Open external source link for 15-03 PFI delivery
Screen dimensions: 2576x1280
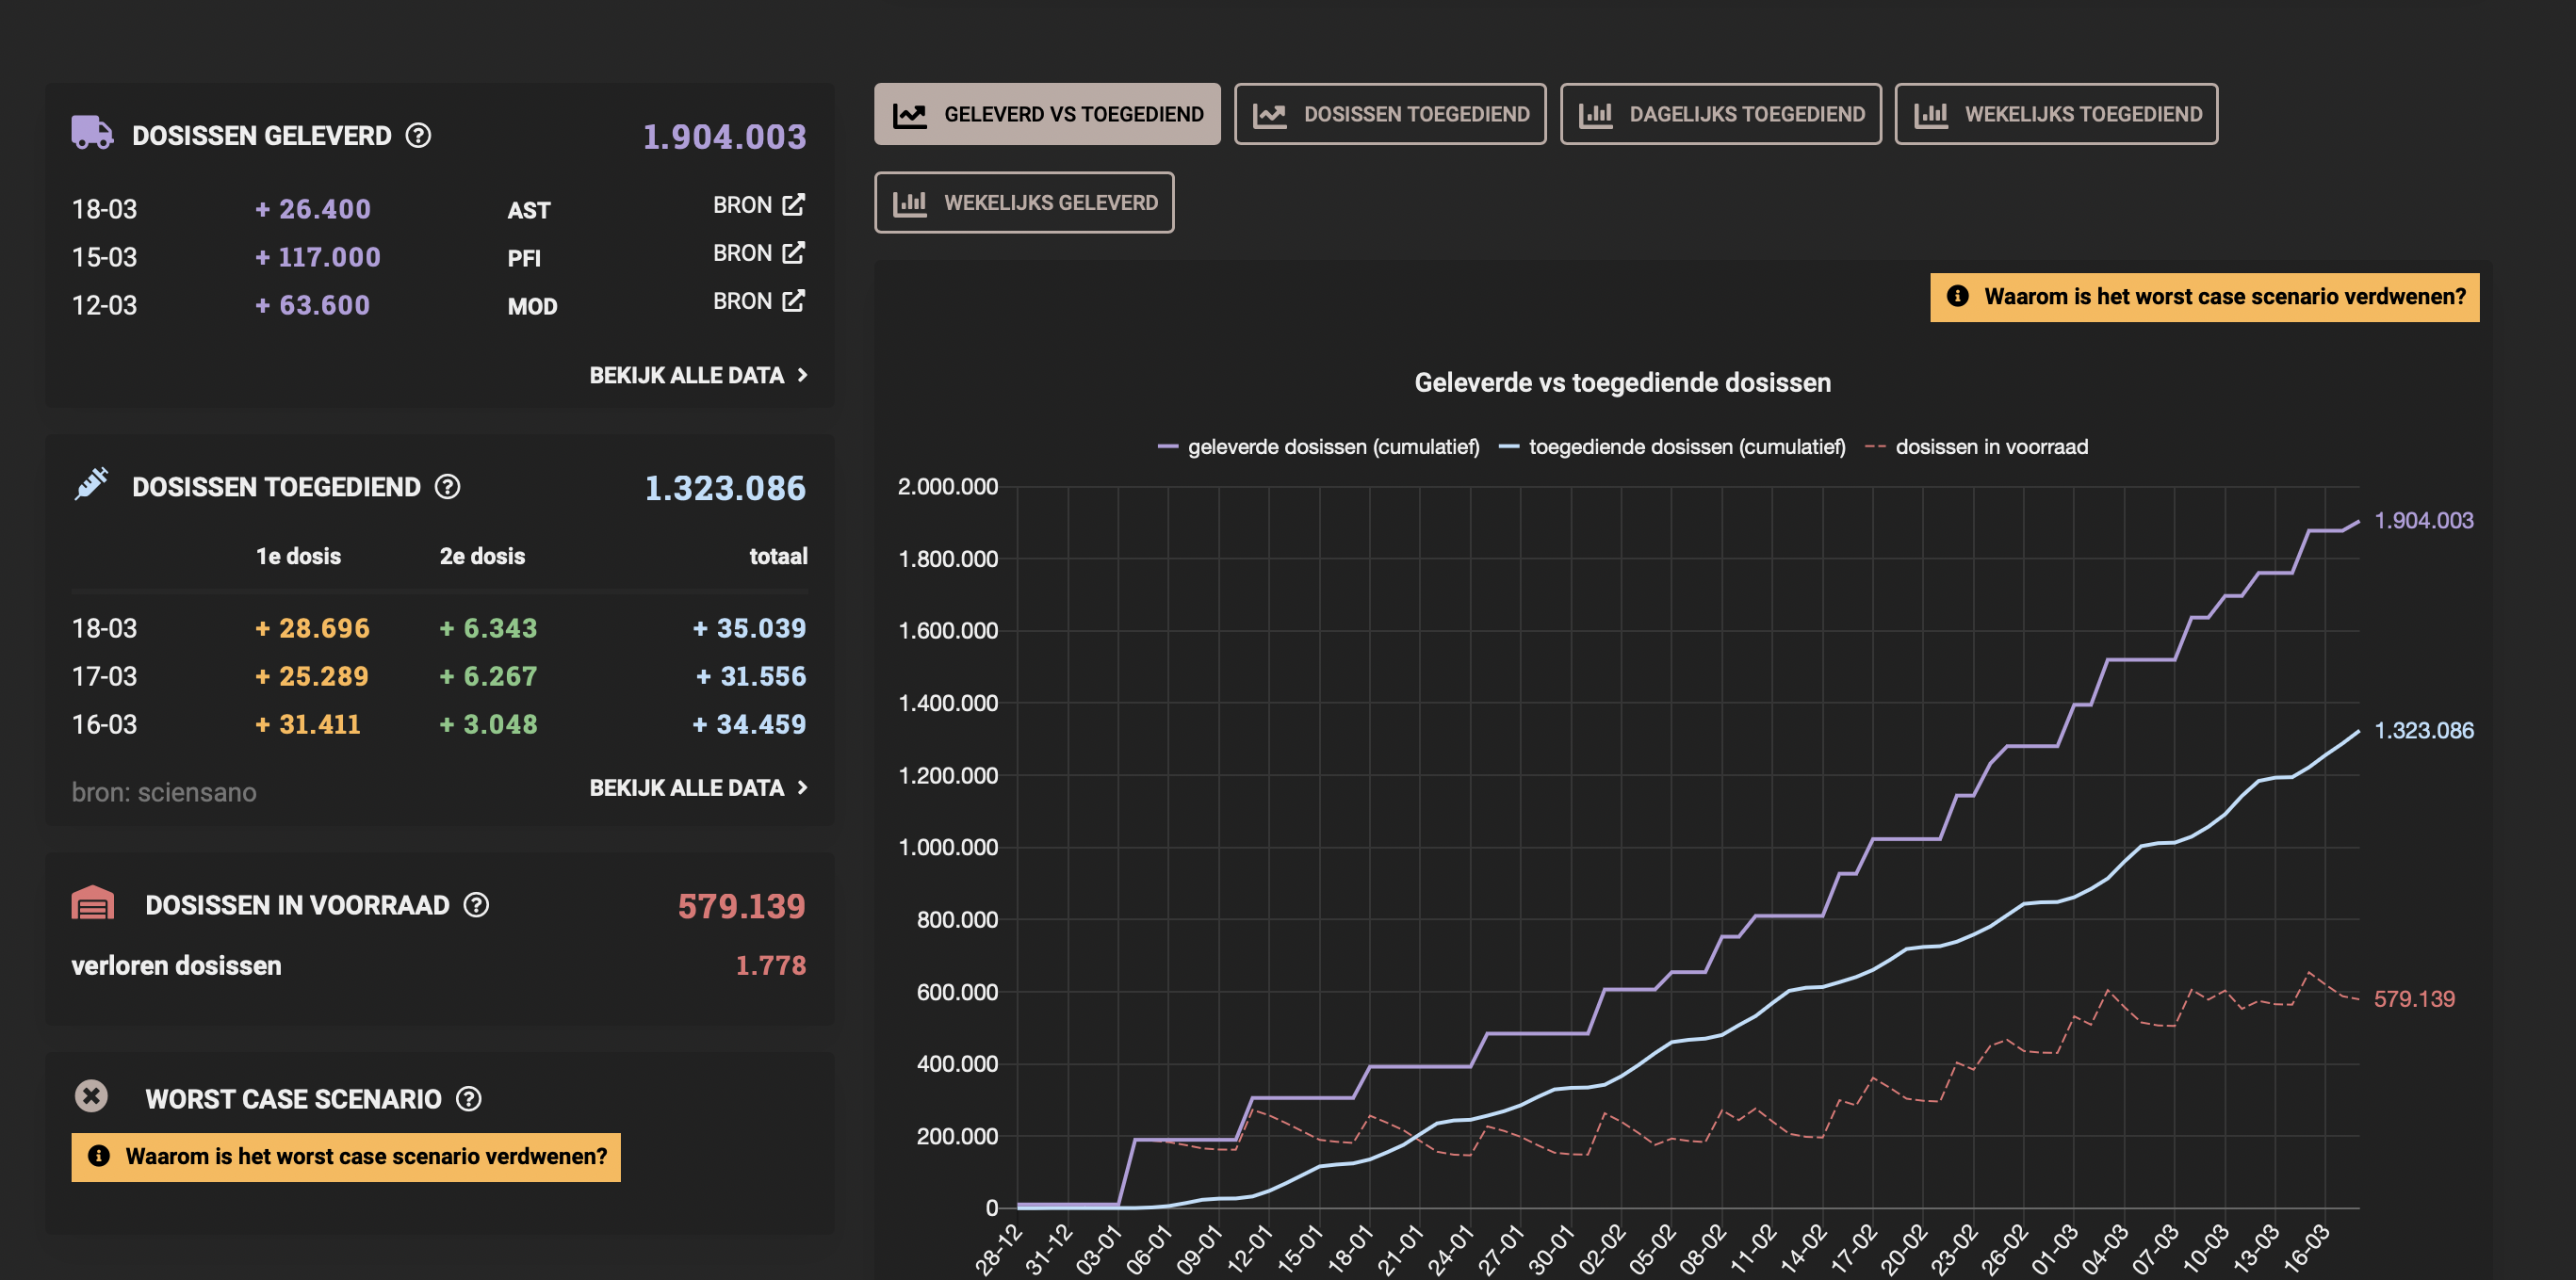(758, 253)
